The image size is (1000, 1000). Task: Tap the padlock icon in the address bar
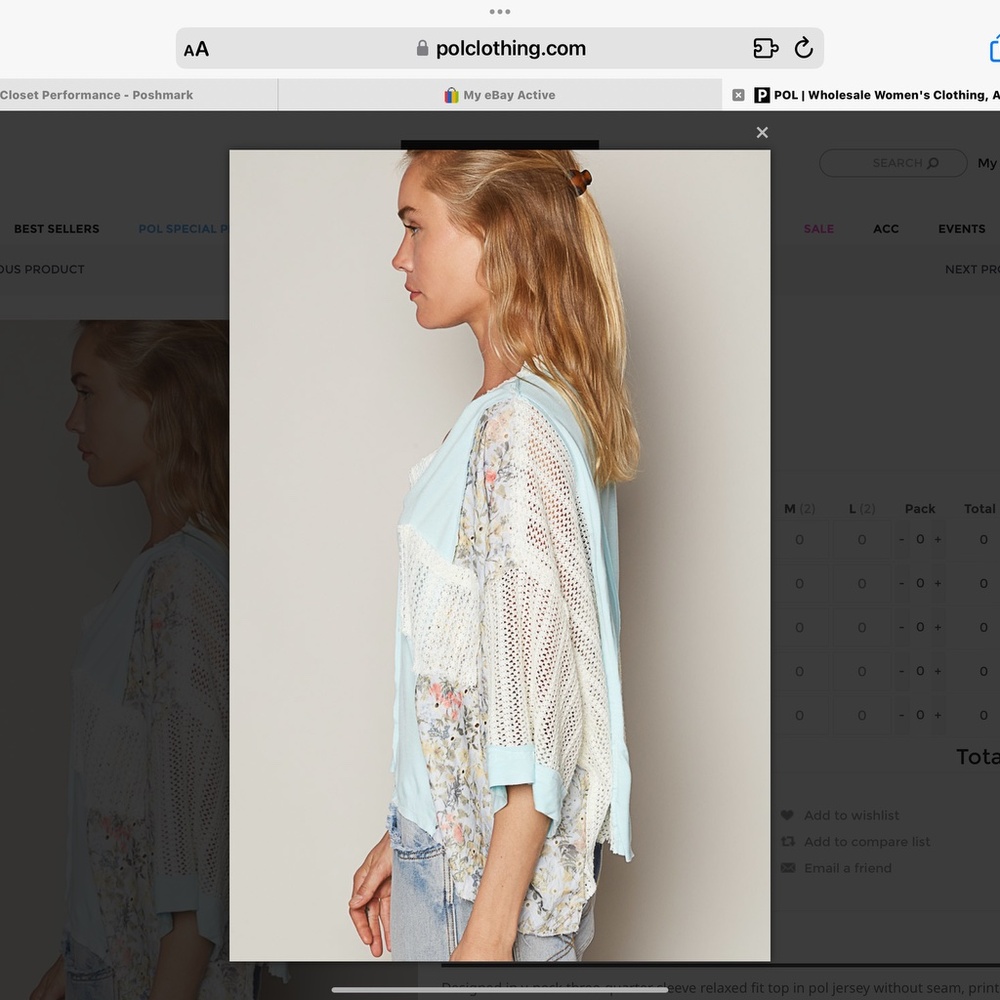(x=422, y=48)
